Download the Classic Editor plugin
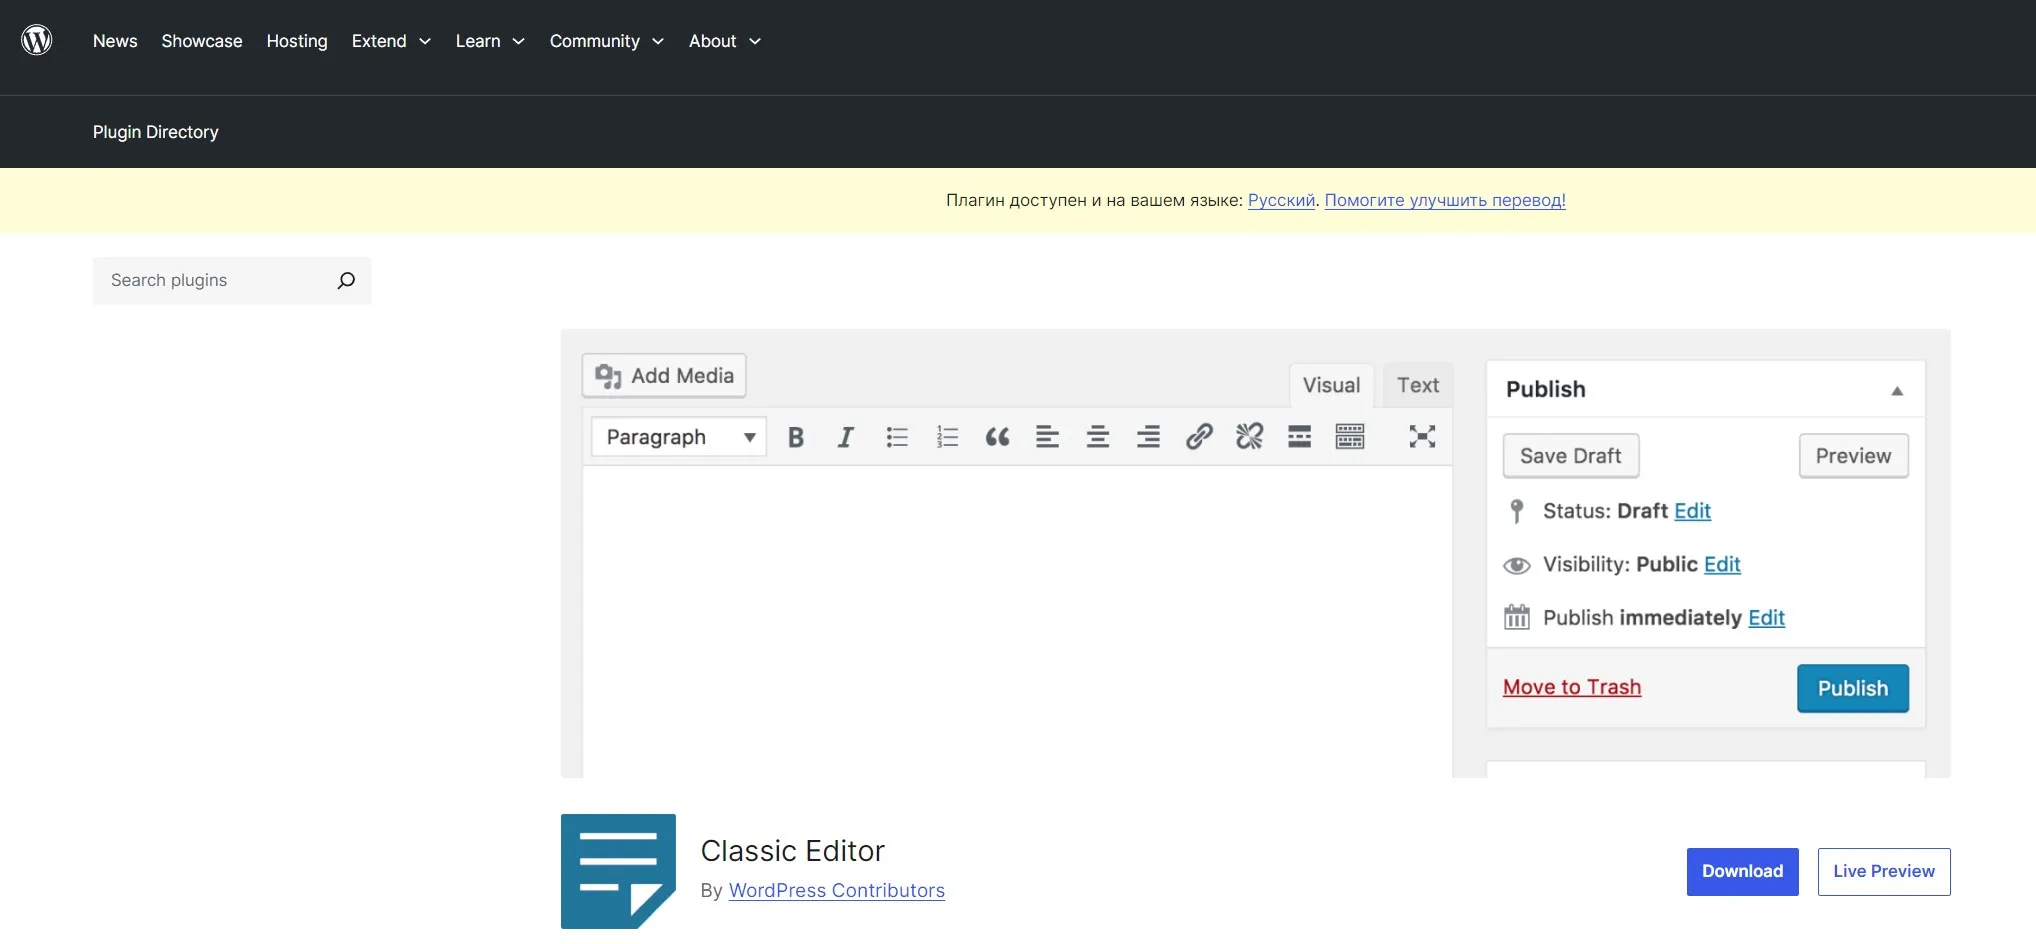2036x944 pixels. (x=1742, y=872)
